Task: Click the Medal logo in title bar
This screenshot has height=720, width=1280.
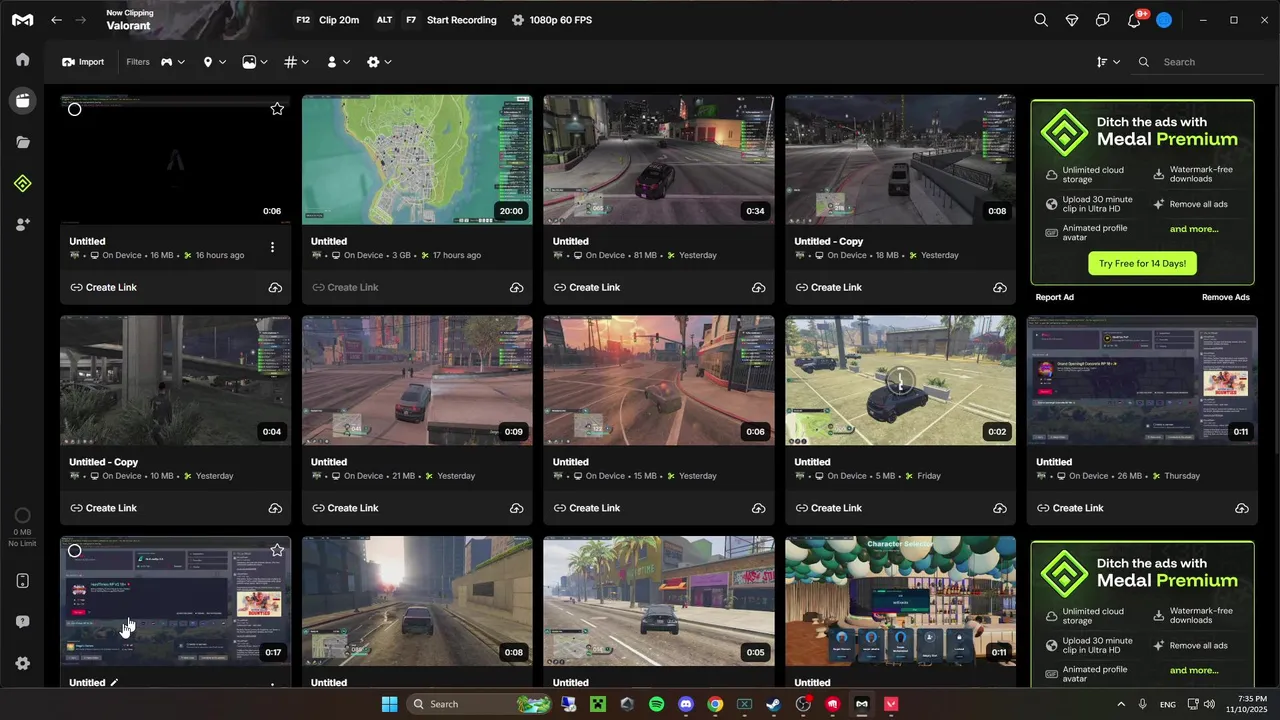Action: [x=22, y=20]
